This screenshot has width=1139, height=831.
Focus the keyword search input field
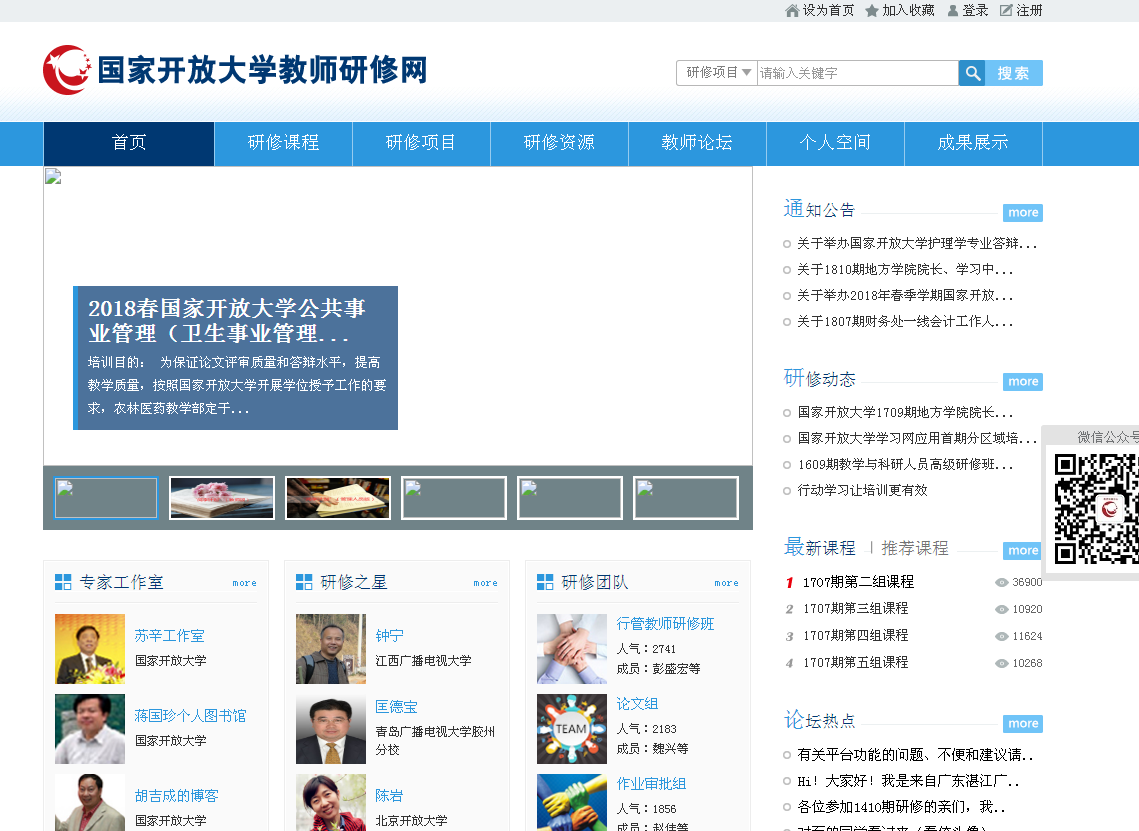tap(857, 73)
